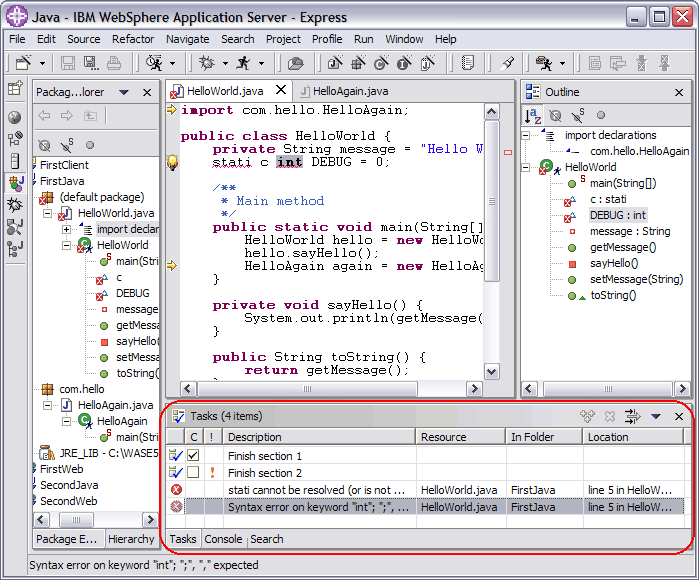Select the Java perspective icon in the left bar

(x=15, y=182)
